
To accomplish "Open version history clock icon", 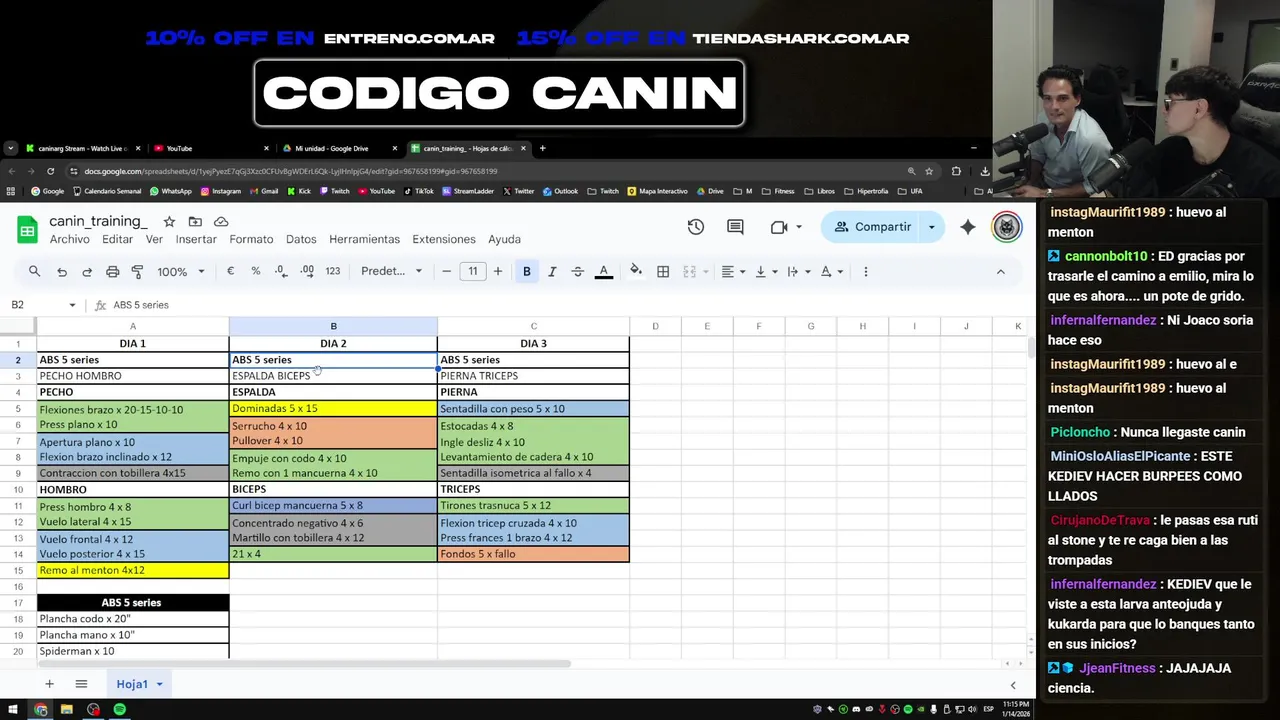I will click(x=695, y=227).
